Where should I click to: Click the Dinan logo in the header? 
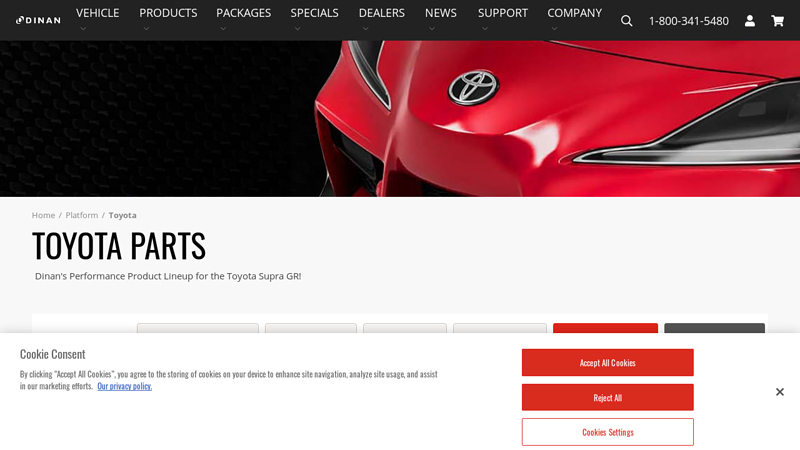click(38, 20)
